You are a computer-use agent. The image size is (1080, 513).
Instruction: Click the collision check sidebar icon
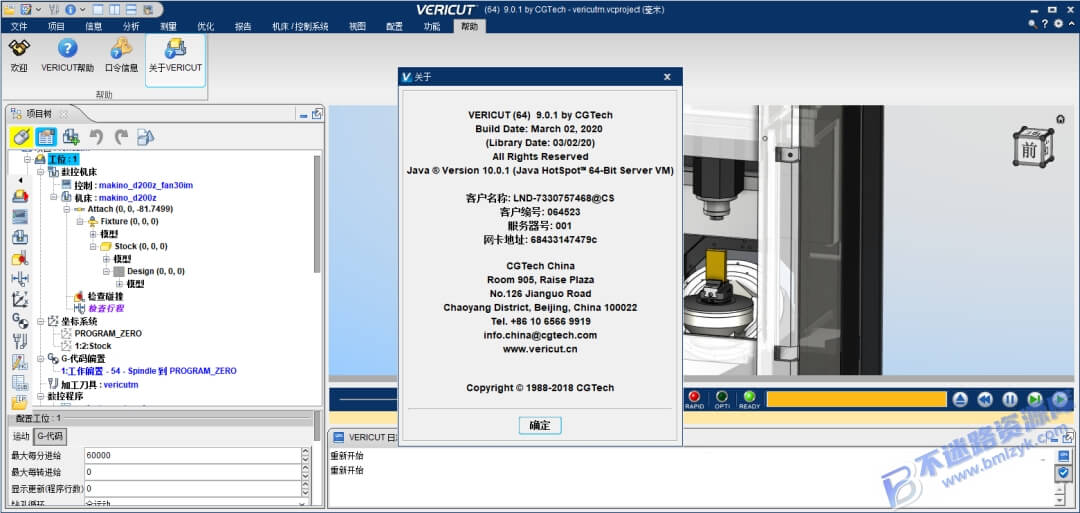20,258
